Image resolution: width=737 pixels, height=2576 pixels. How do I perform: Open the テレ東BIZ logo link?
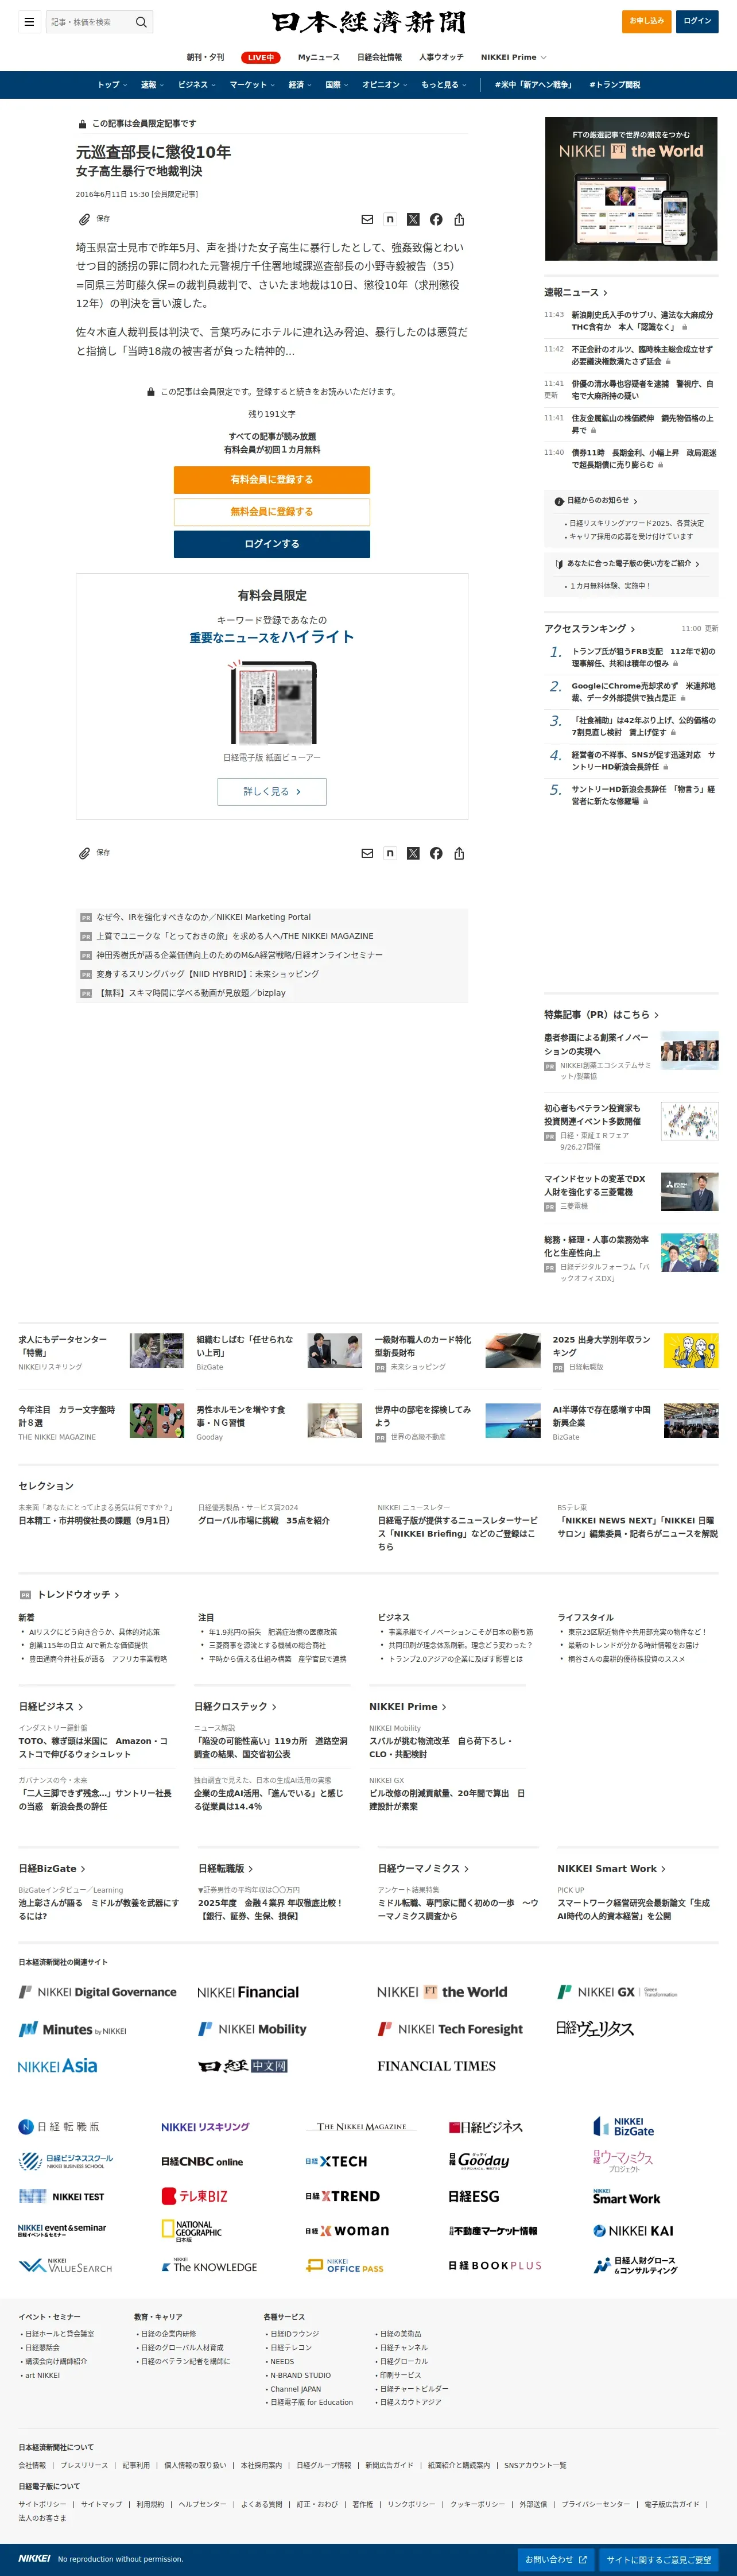pos(195,2196)
